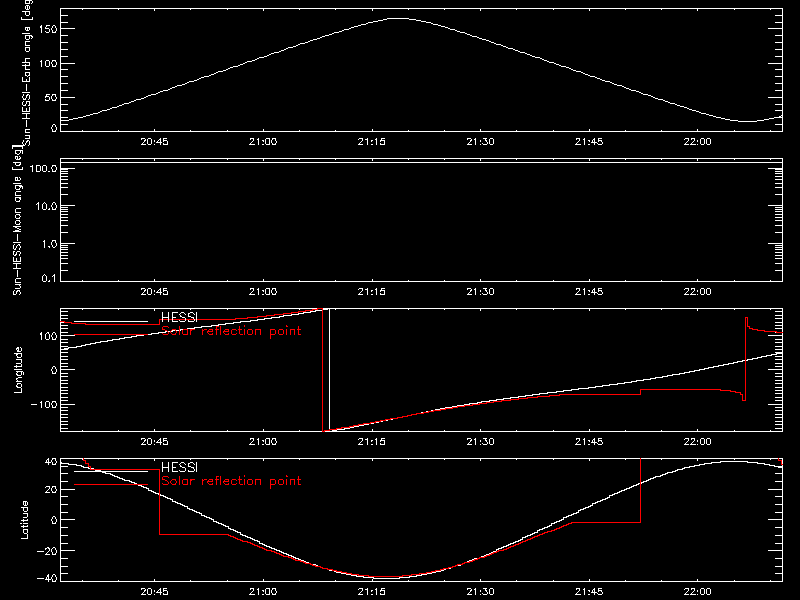Select 21:30 time label under Earth angle plot

tap(480, 142)
